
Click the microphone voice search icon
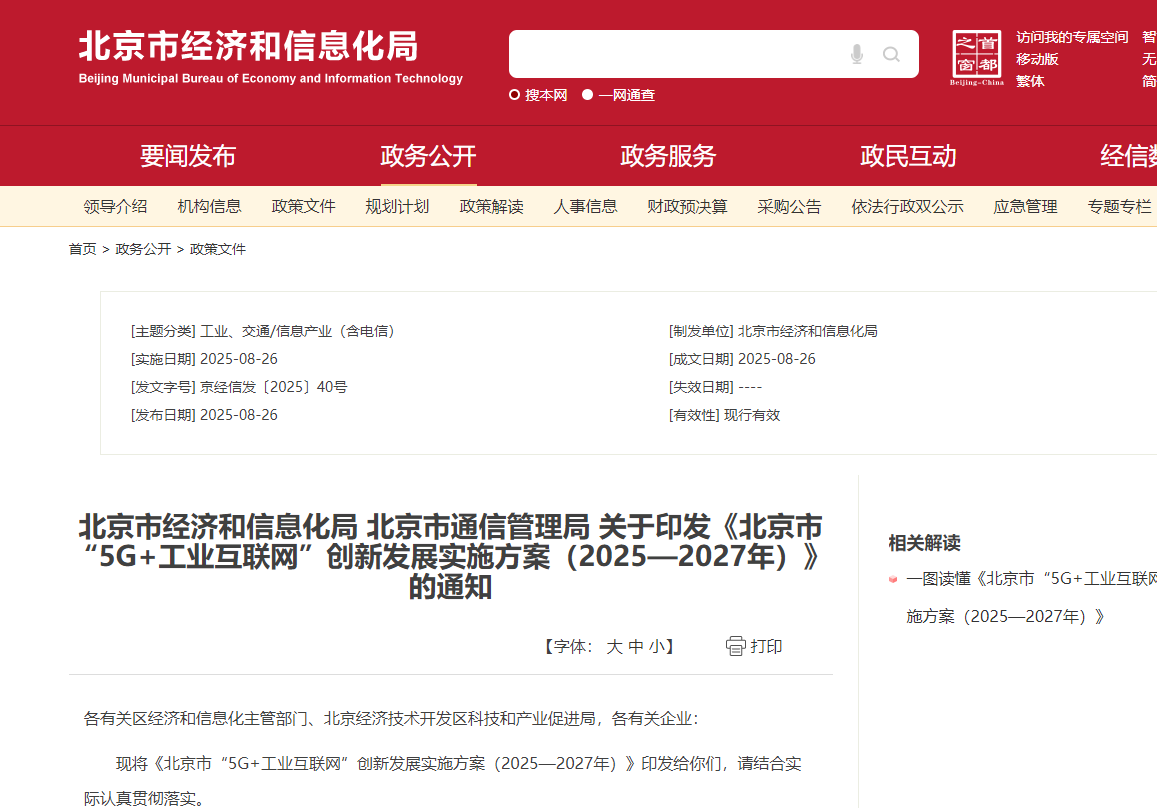[856, 54]
